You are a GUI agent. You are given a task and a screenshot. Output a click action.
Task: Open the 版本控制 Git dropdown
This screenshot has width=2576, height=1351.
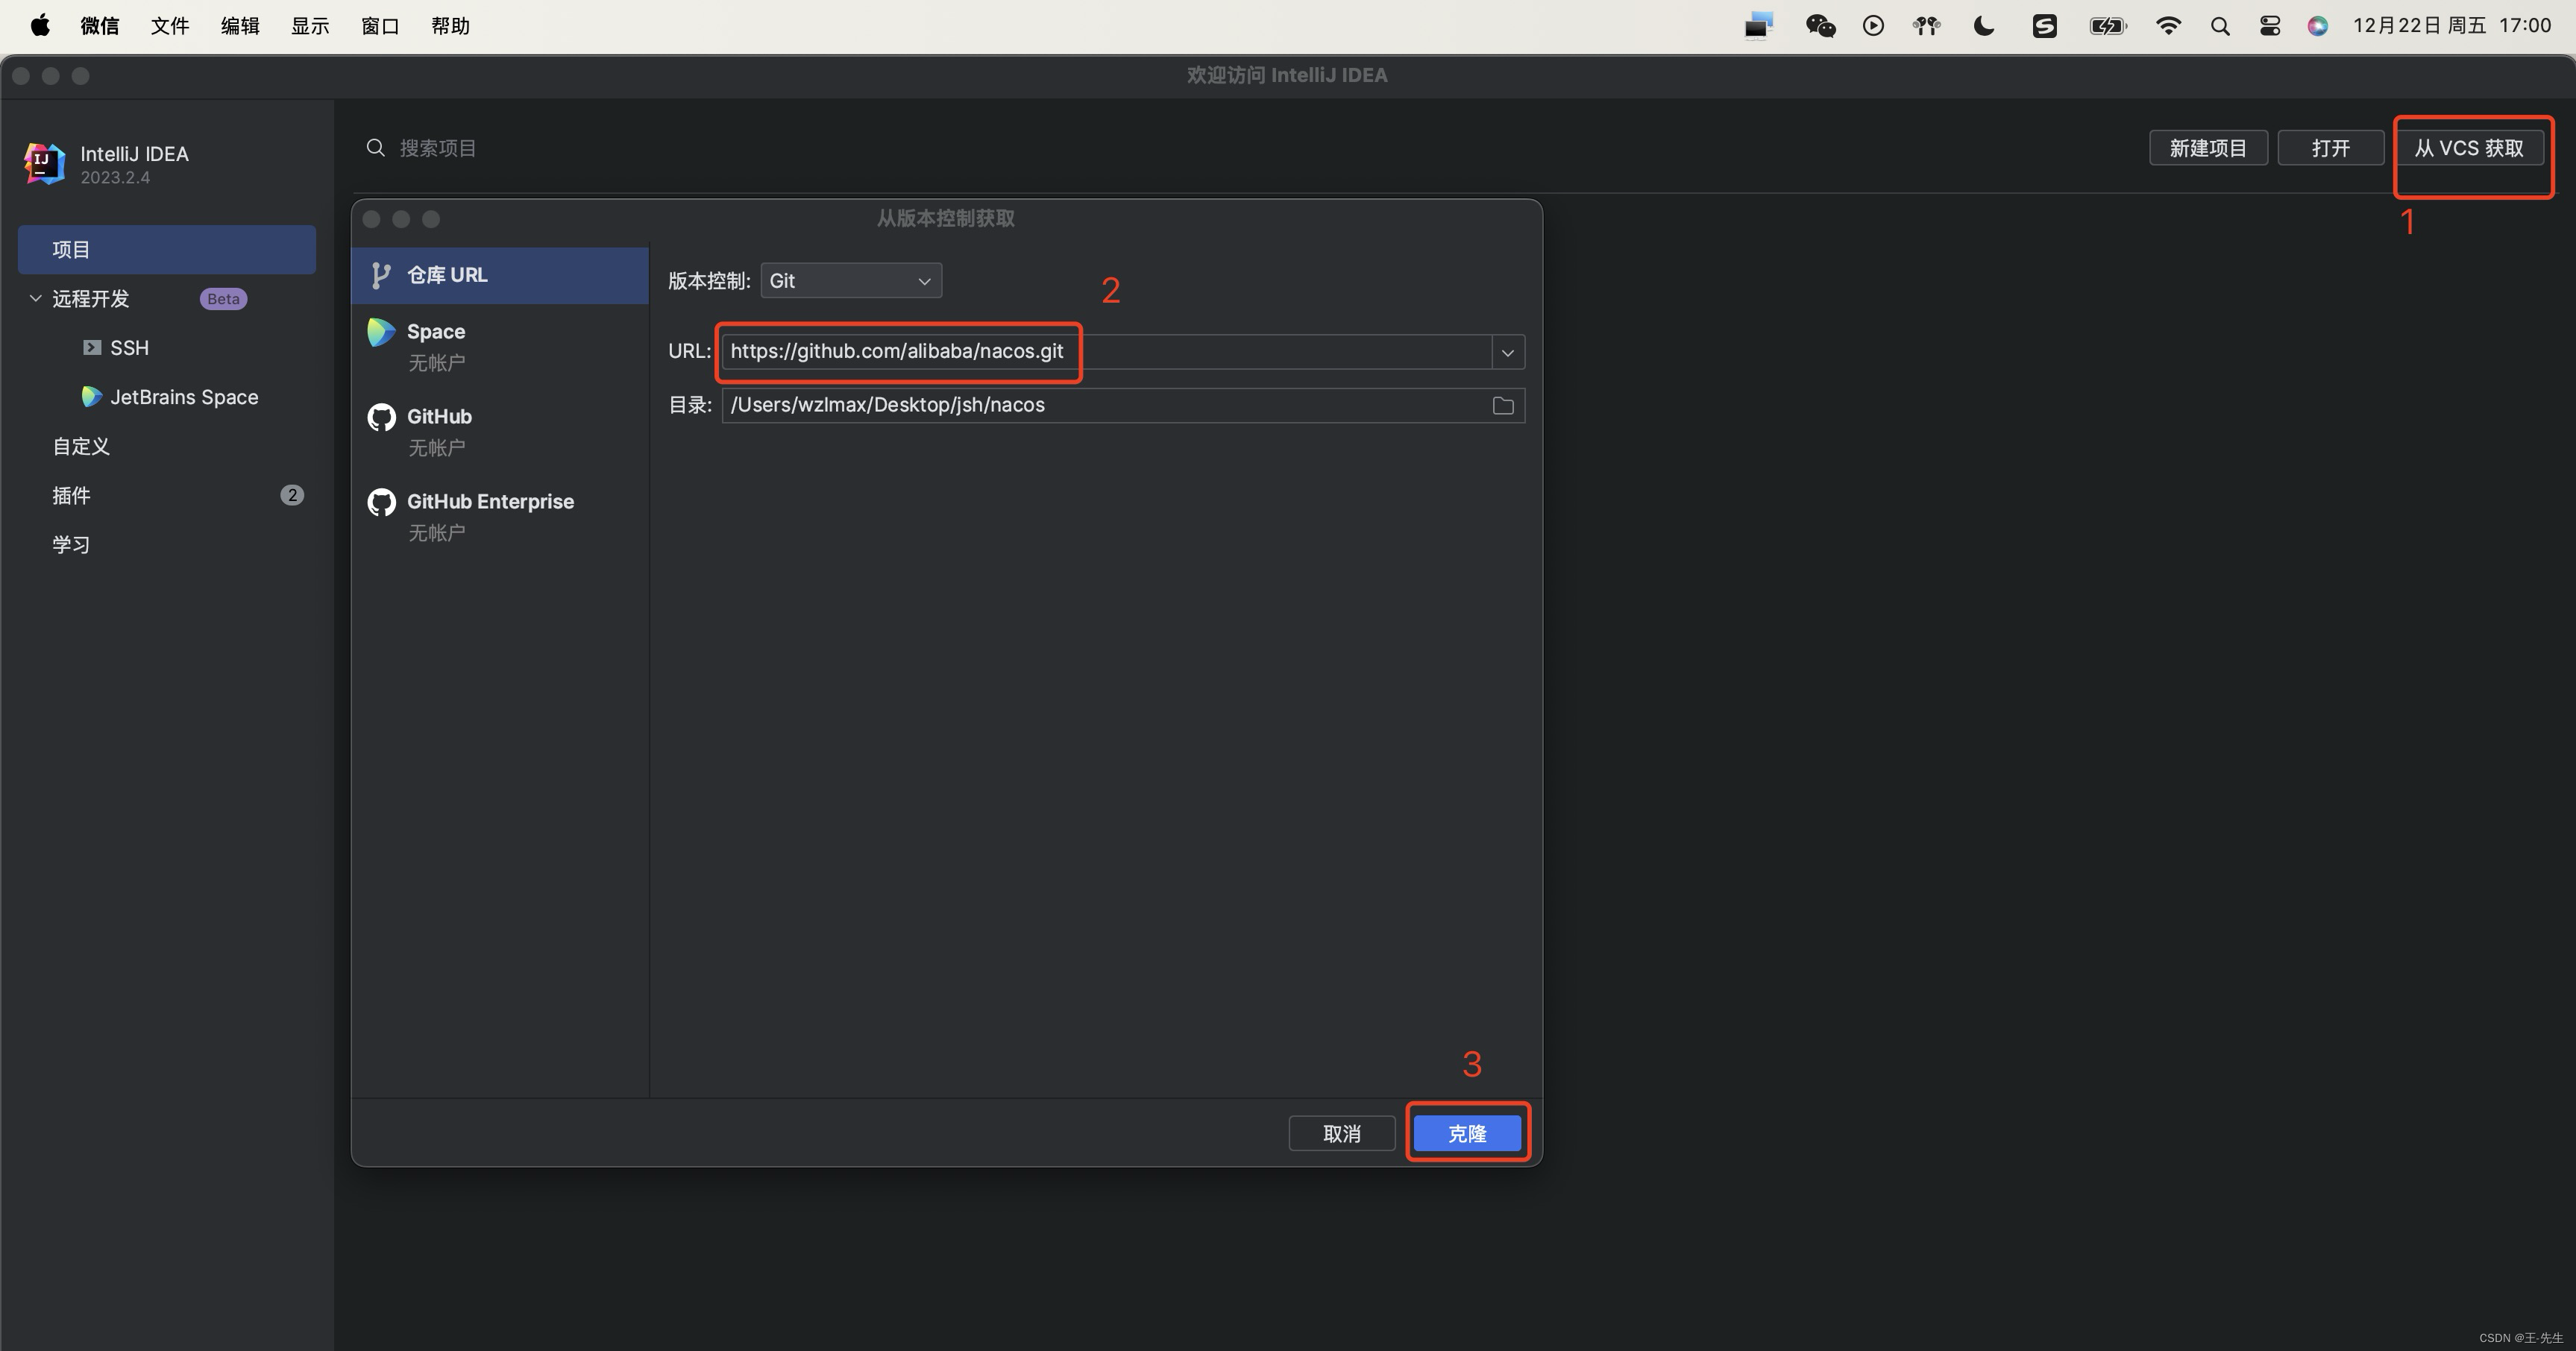pyautogui.click(x=851, y=281)
